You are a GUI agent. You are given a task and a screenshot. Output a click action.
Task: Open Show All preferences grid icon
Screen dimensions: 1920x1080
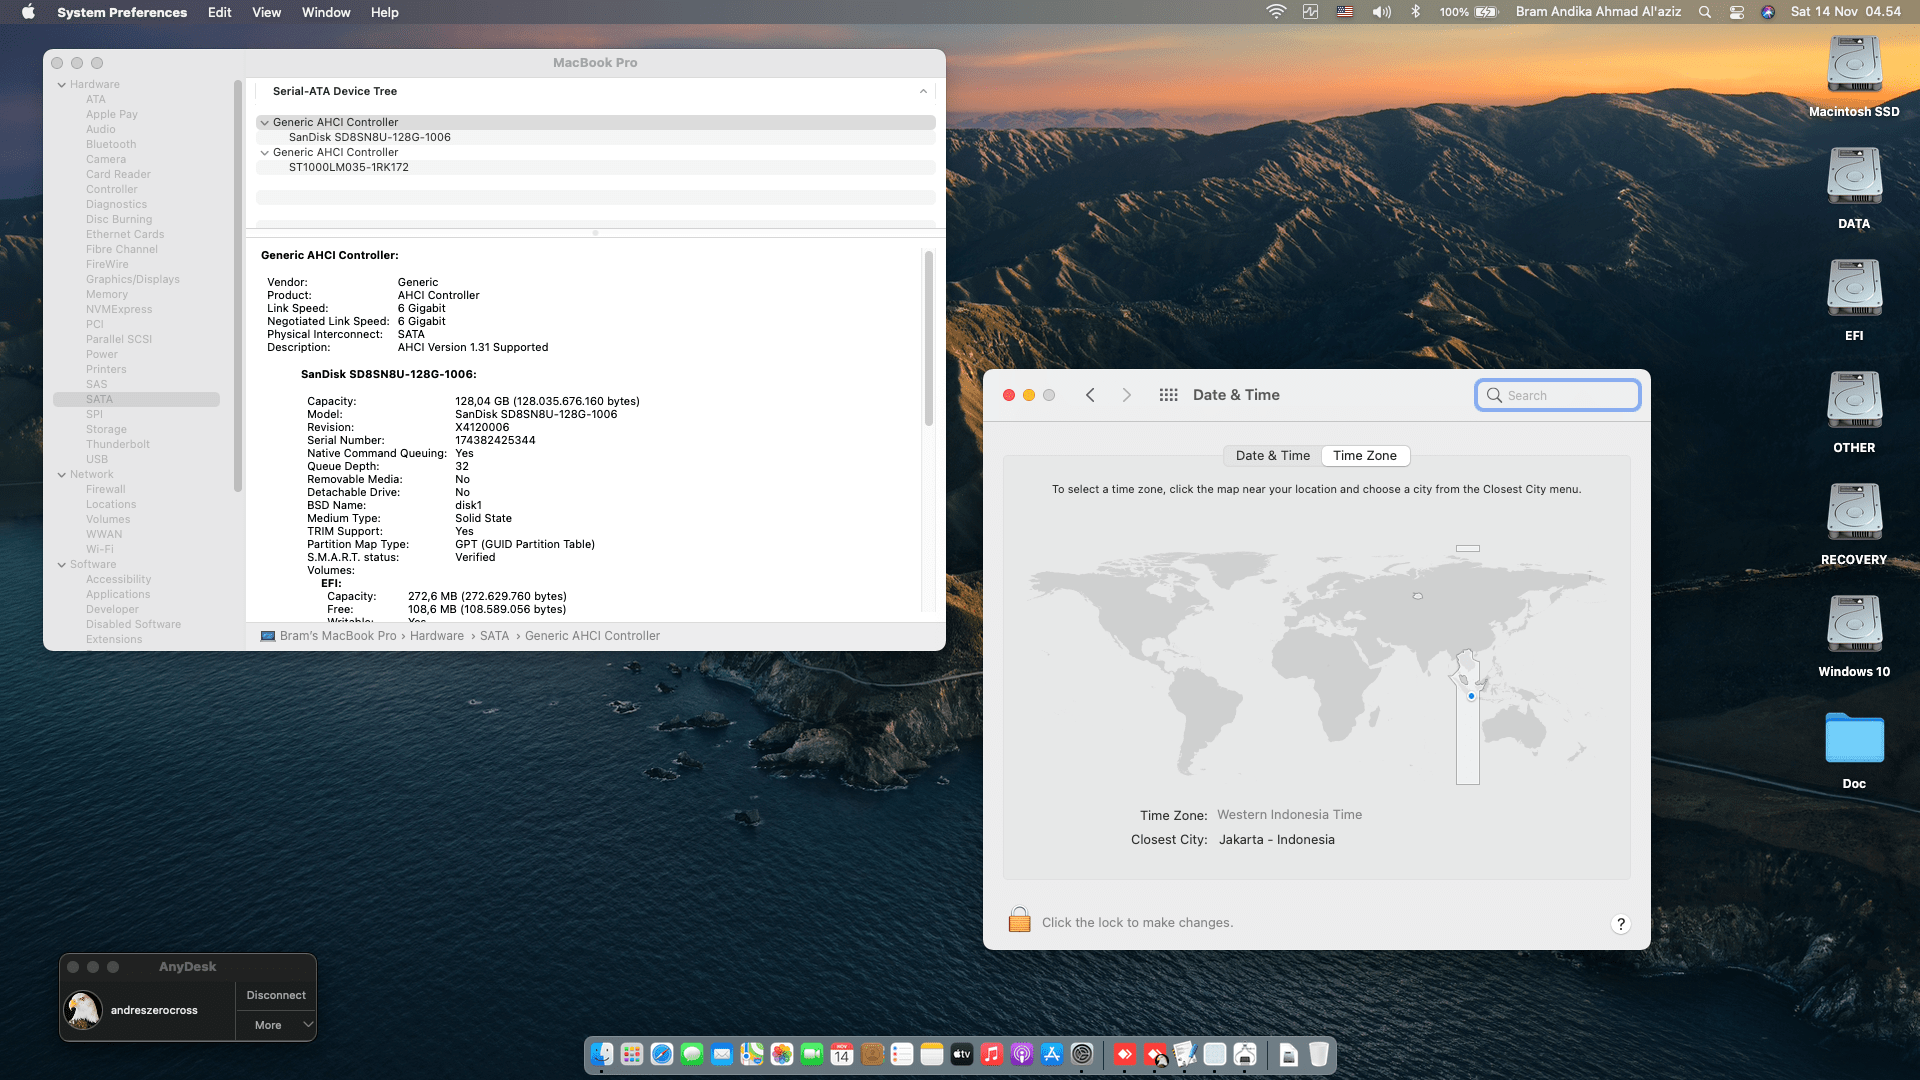[1168, 395]
